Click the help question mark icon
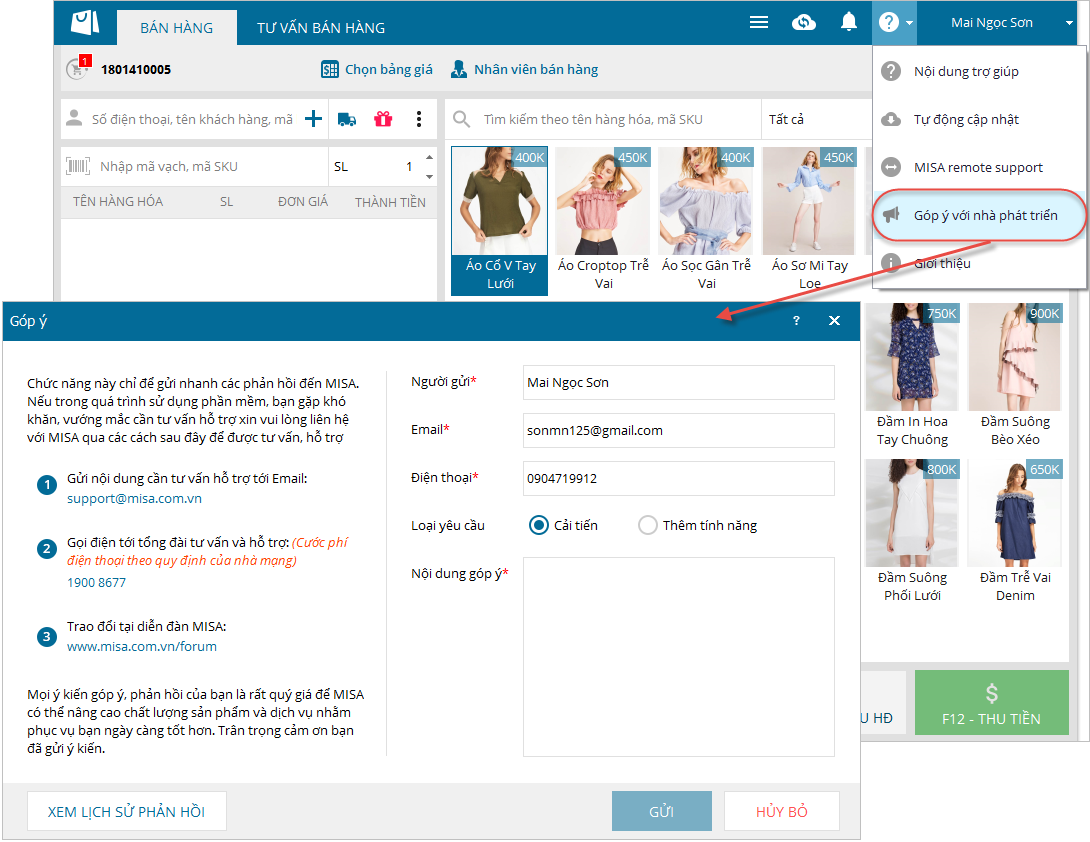 [x=888, y=22]
